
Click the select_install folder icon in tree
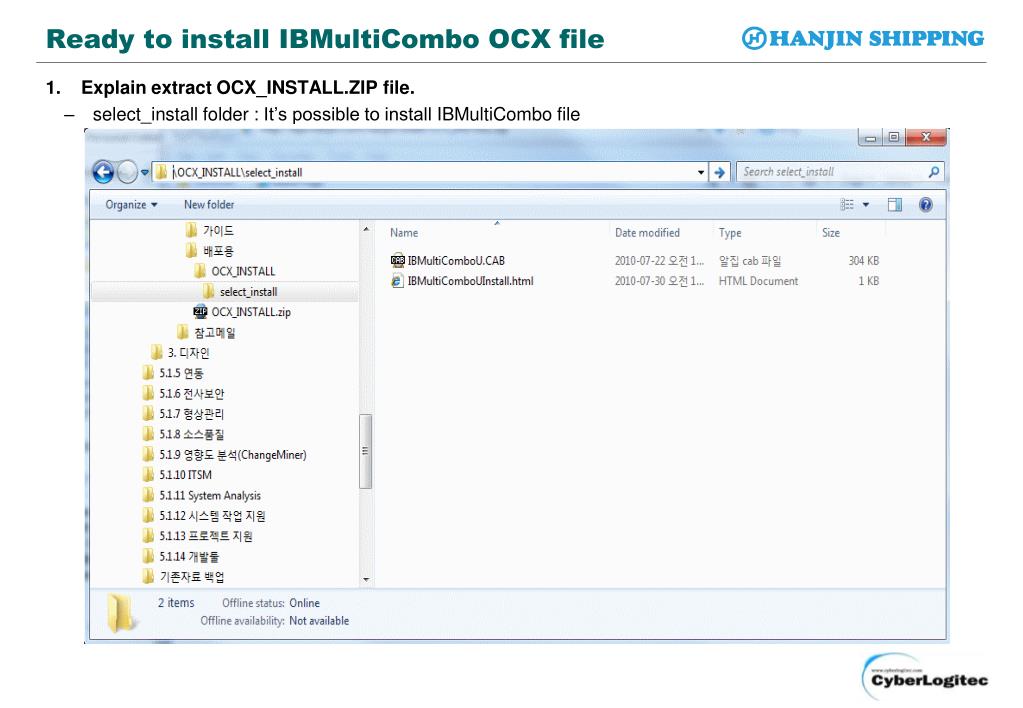pyautogui.click(x=209, y=291)
